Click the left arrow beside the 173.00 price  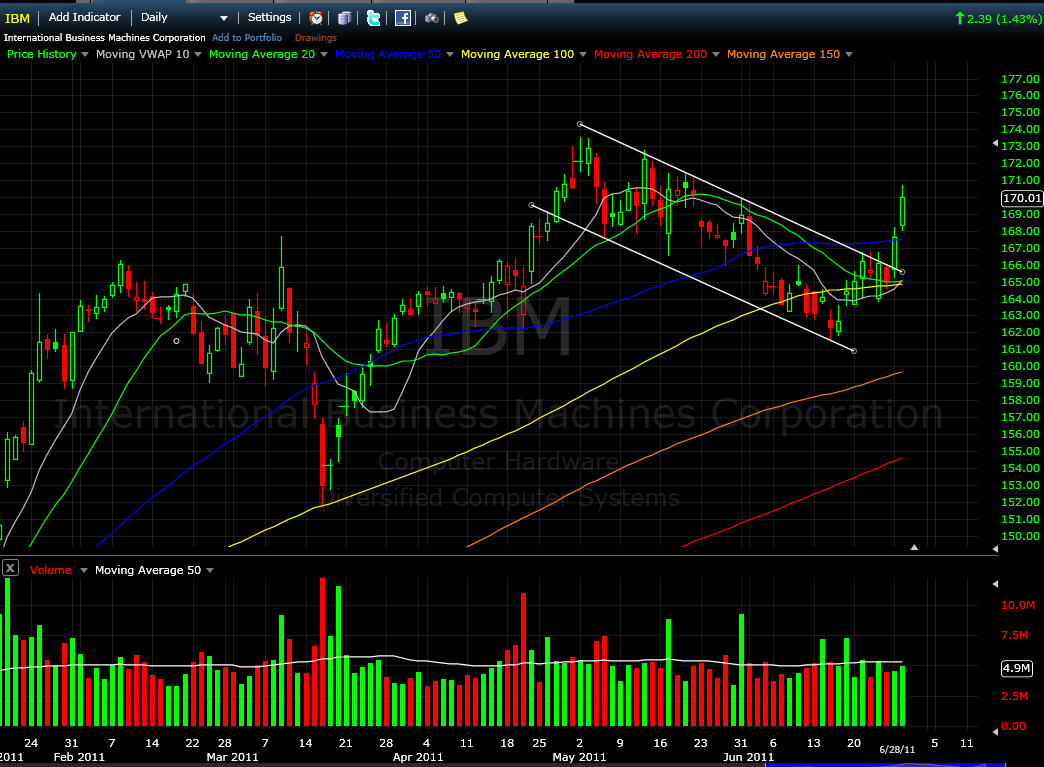click(995, 143)
